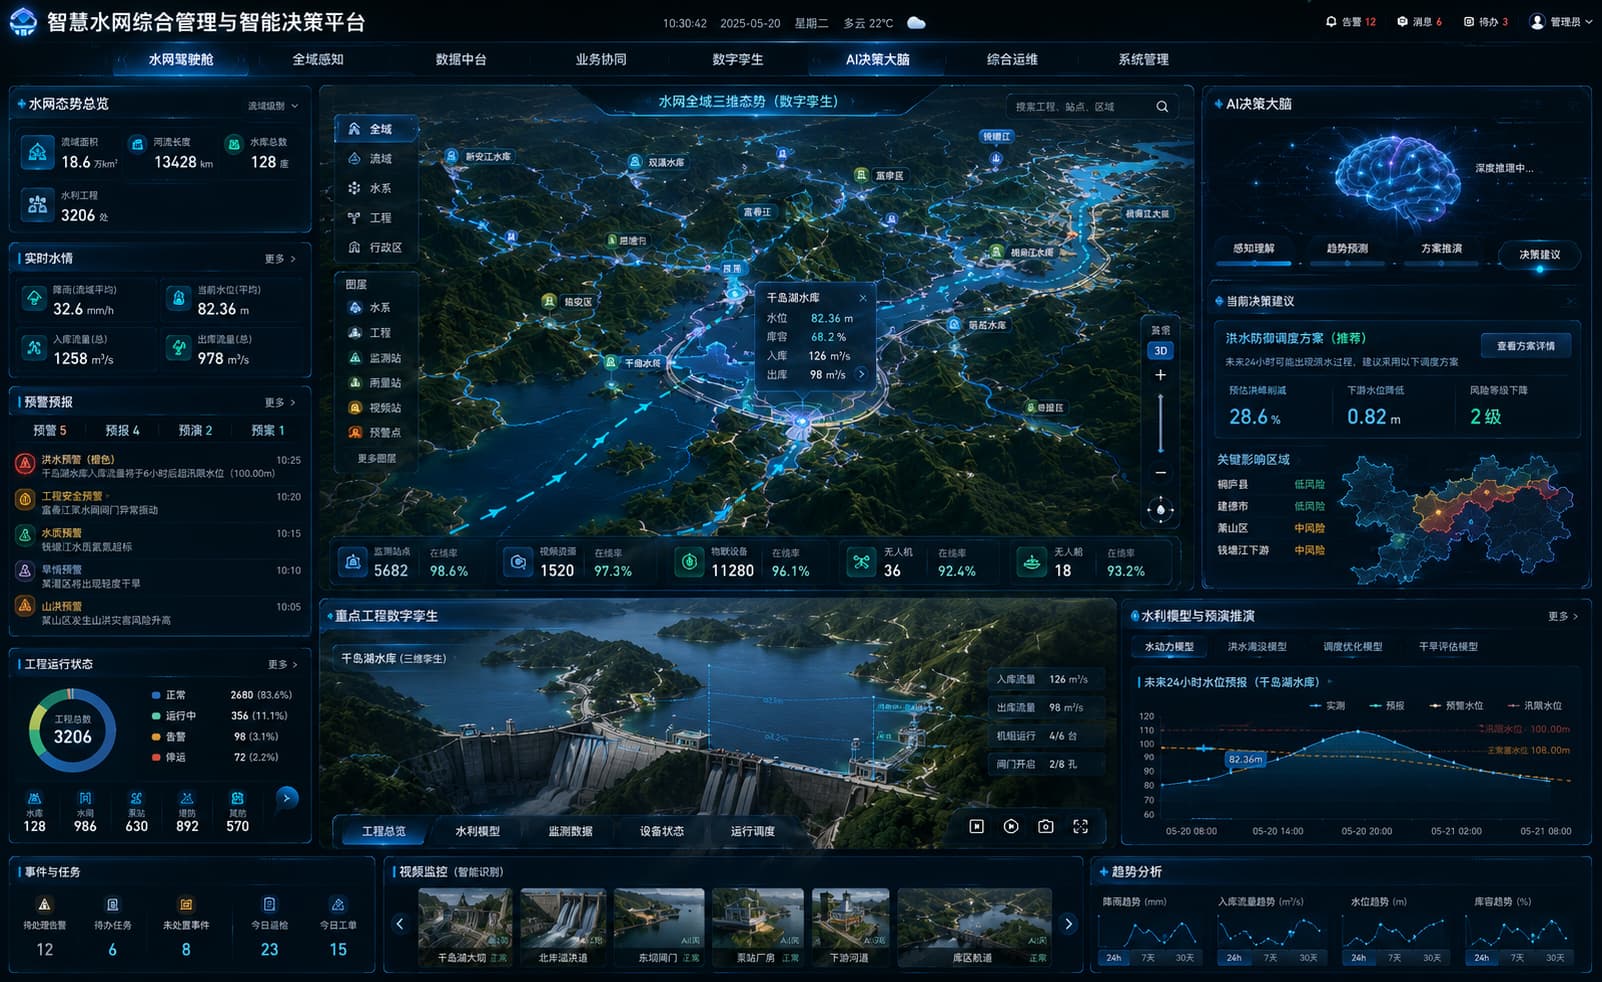Go to next video thumbnails with right arrow
Screen dimensions: 1602x982
tap(1068, 924)
